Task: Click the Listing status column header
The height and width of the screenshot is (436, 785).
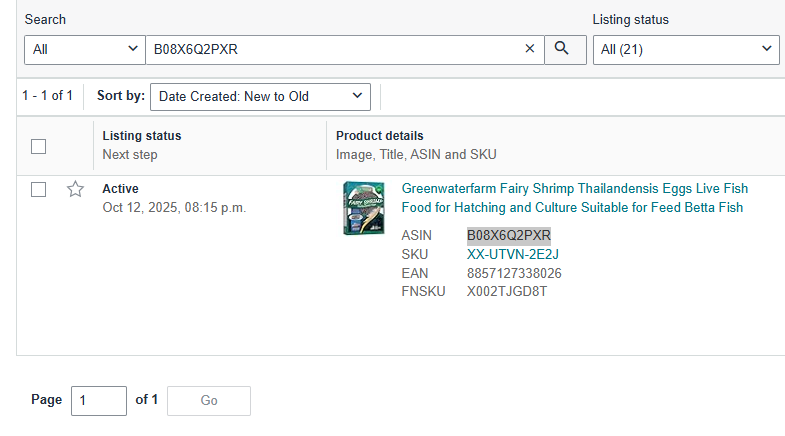Action: [x=142, y=136]
